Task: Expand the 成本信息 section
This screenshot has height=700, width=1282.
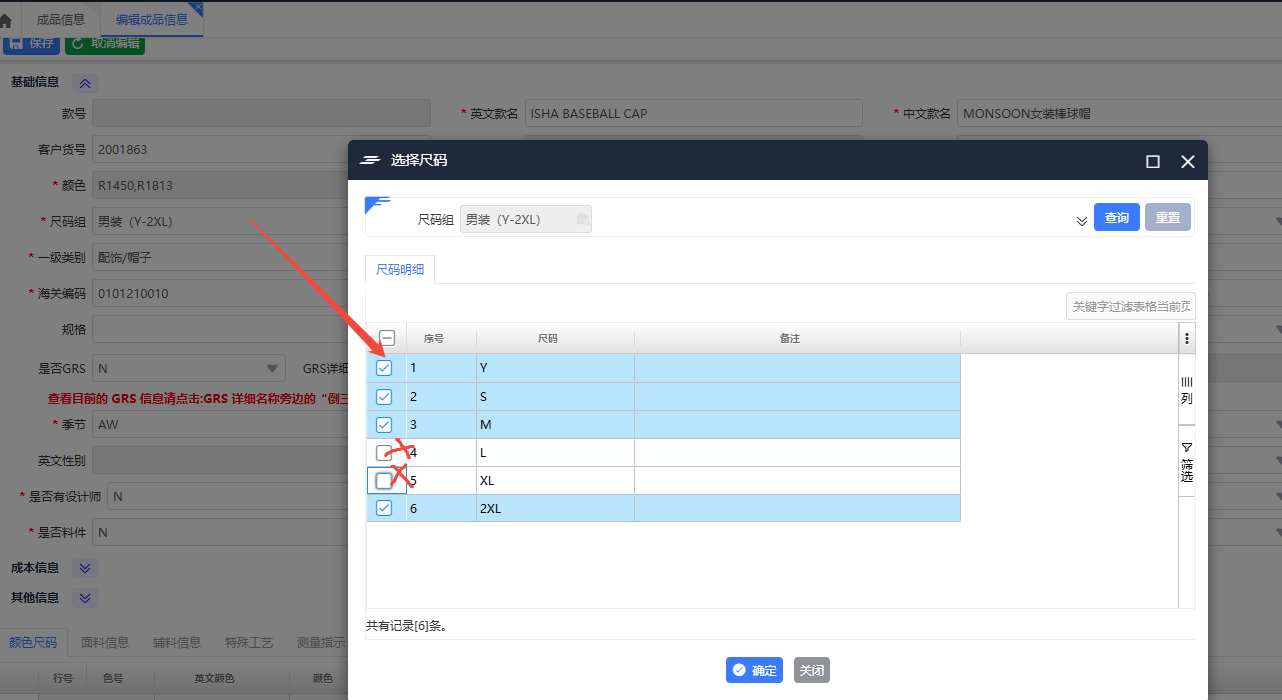Action: (85, 568)
